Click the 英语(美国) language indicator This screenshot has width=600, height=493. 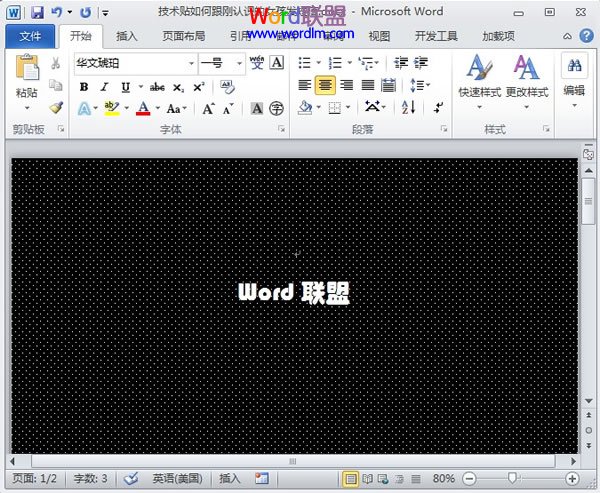tap(177, 478)
